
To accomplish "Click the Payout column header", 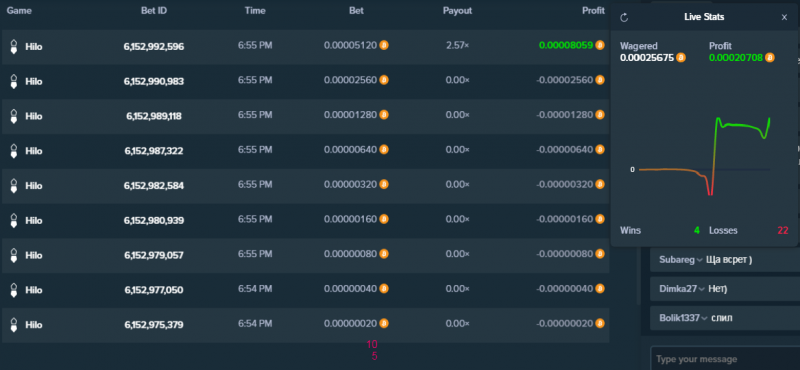I will (457, 10).
